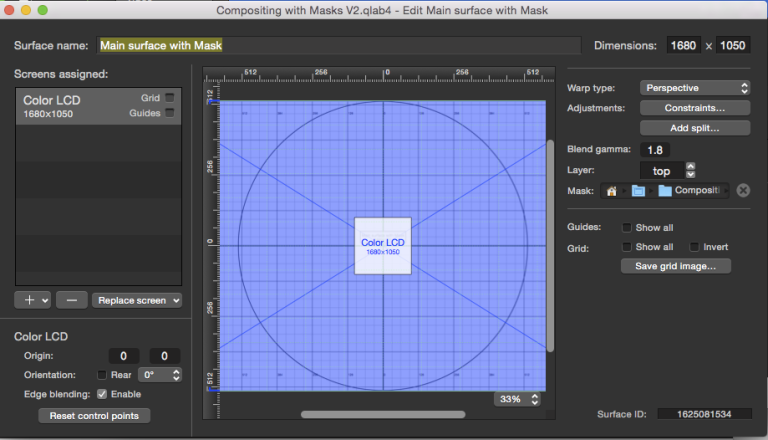Disable the Edge blending Enable checkbox
768x440 pixels.
coord(102,394)
